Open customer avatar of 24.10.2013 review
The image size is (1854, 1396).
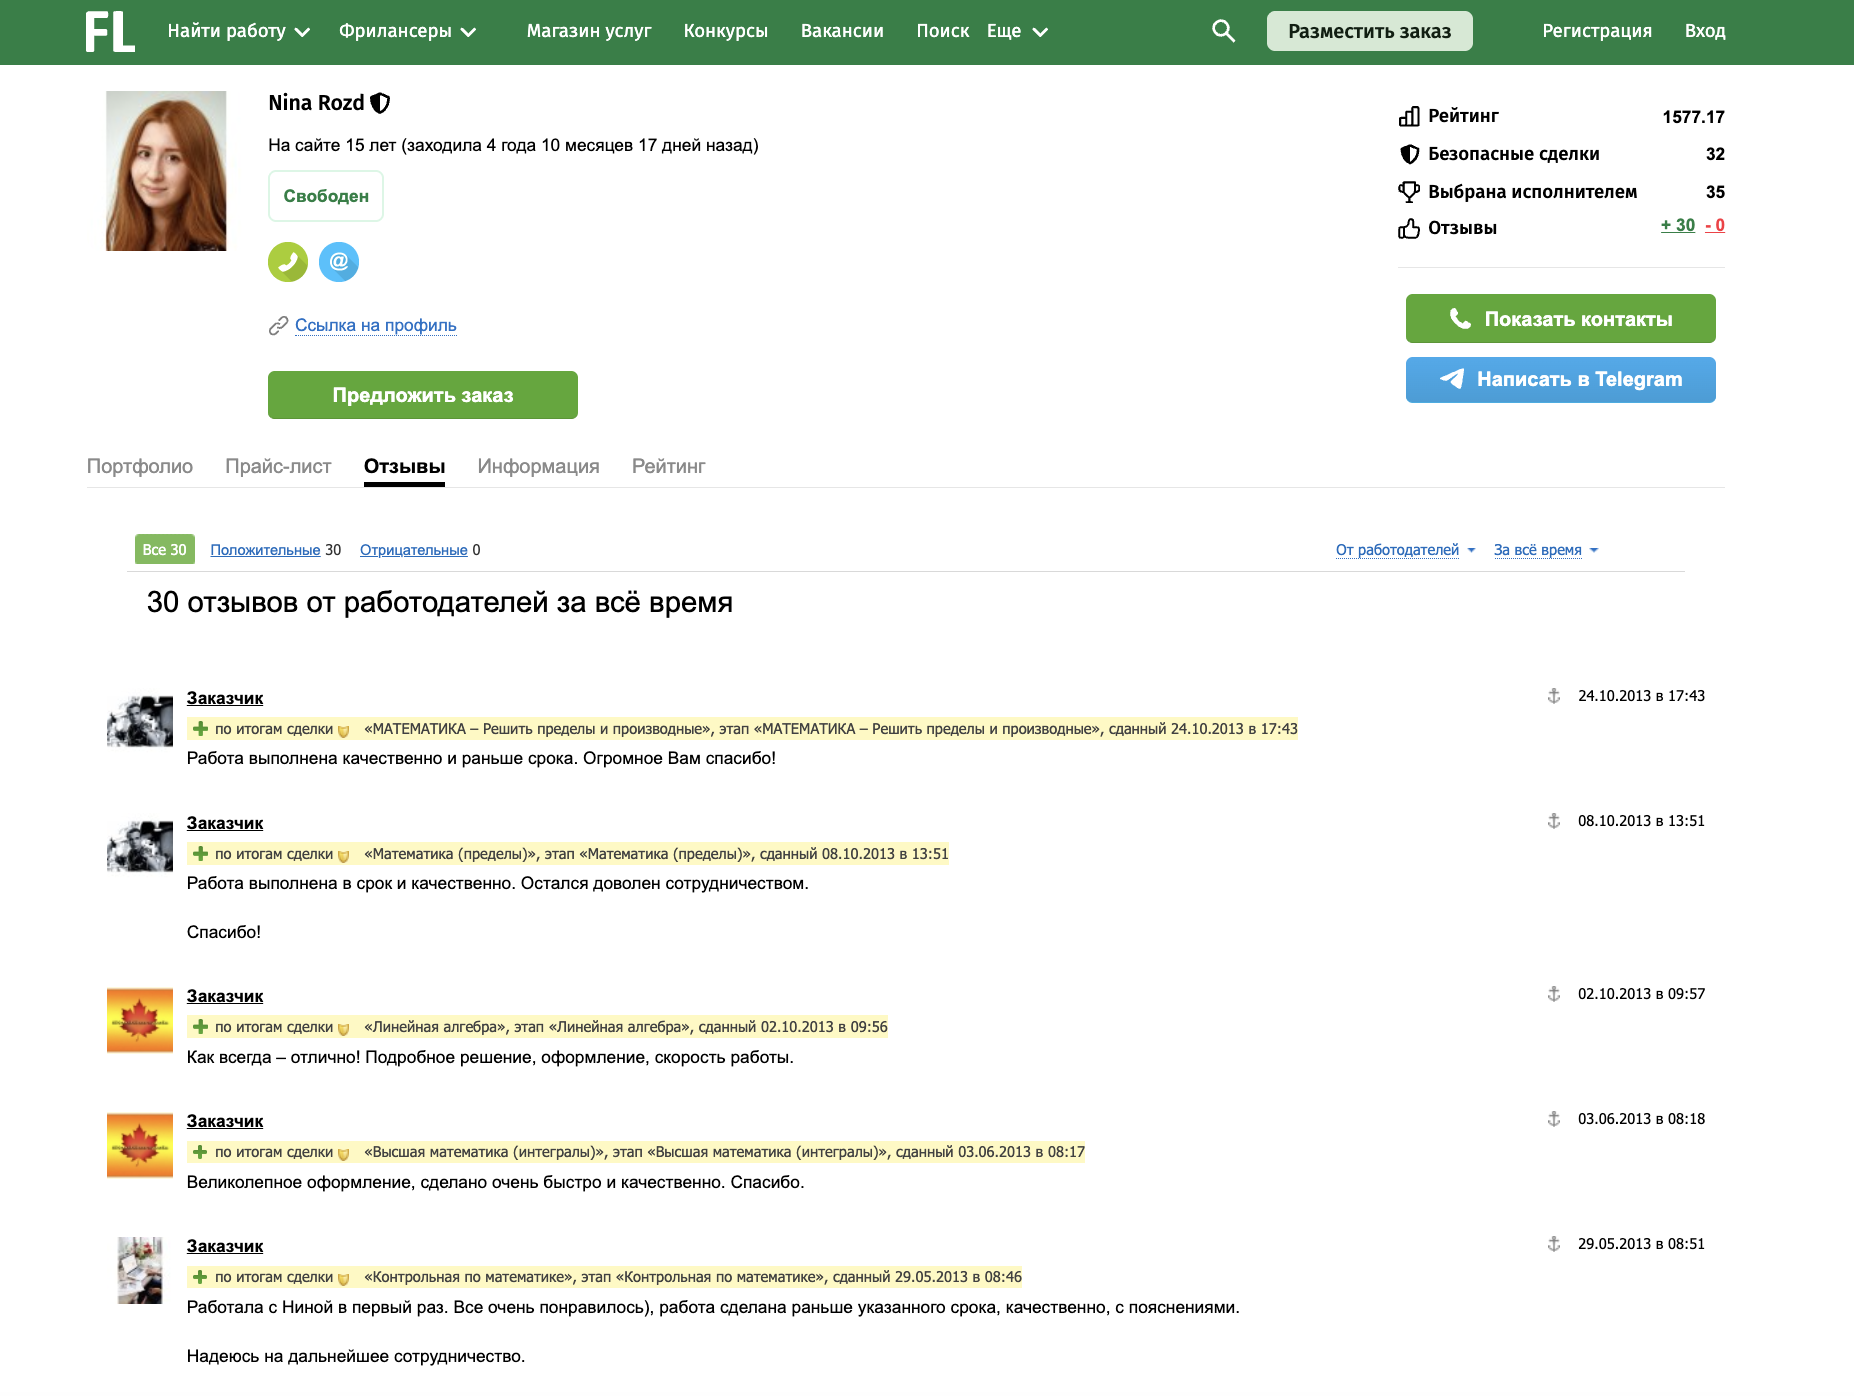140,721
